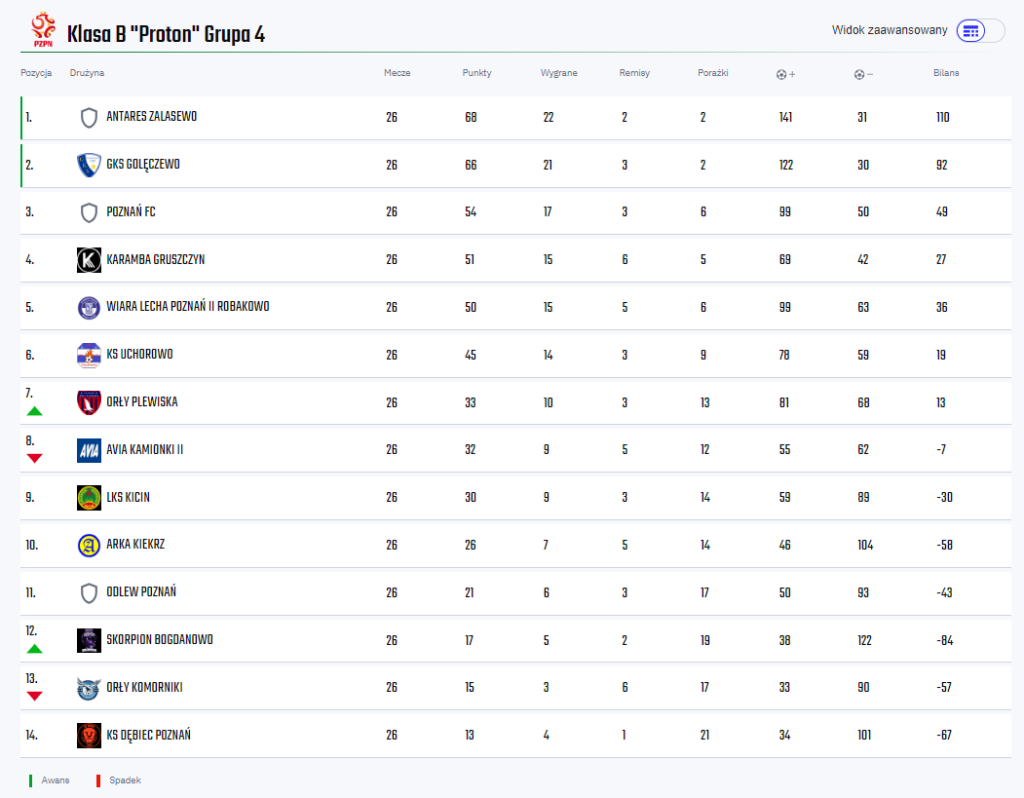Open SKORPION BOGDANOWO team name

[159, 639]
